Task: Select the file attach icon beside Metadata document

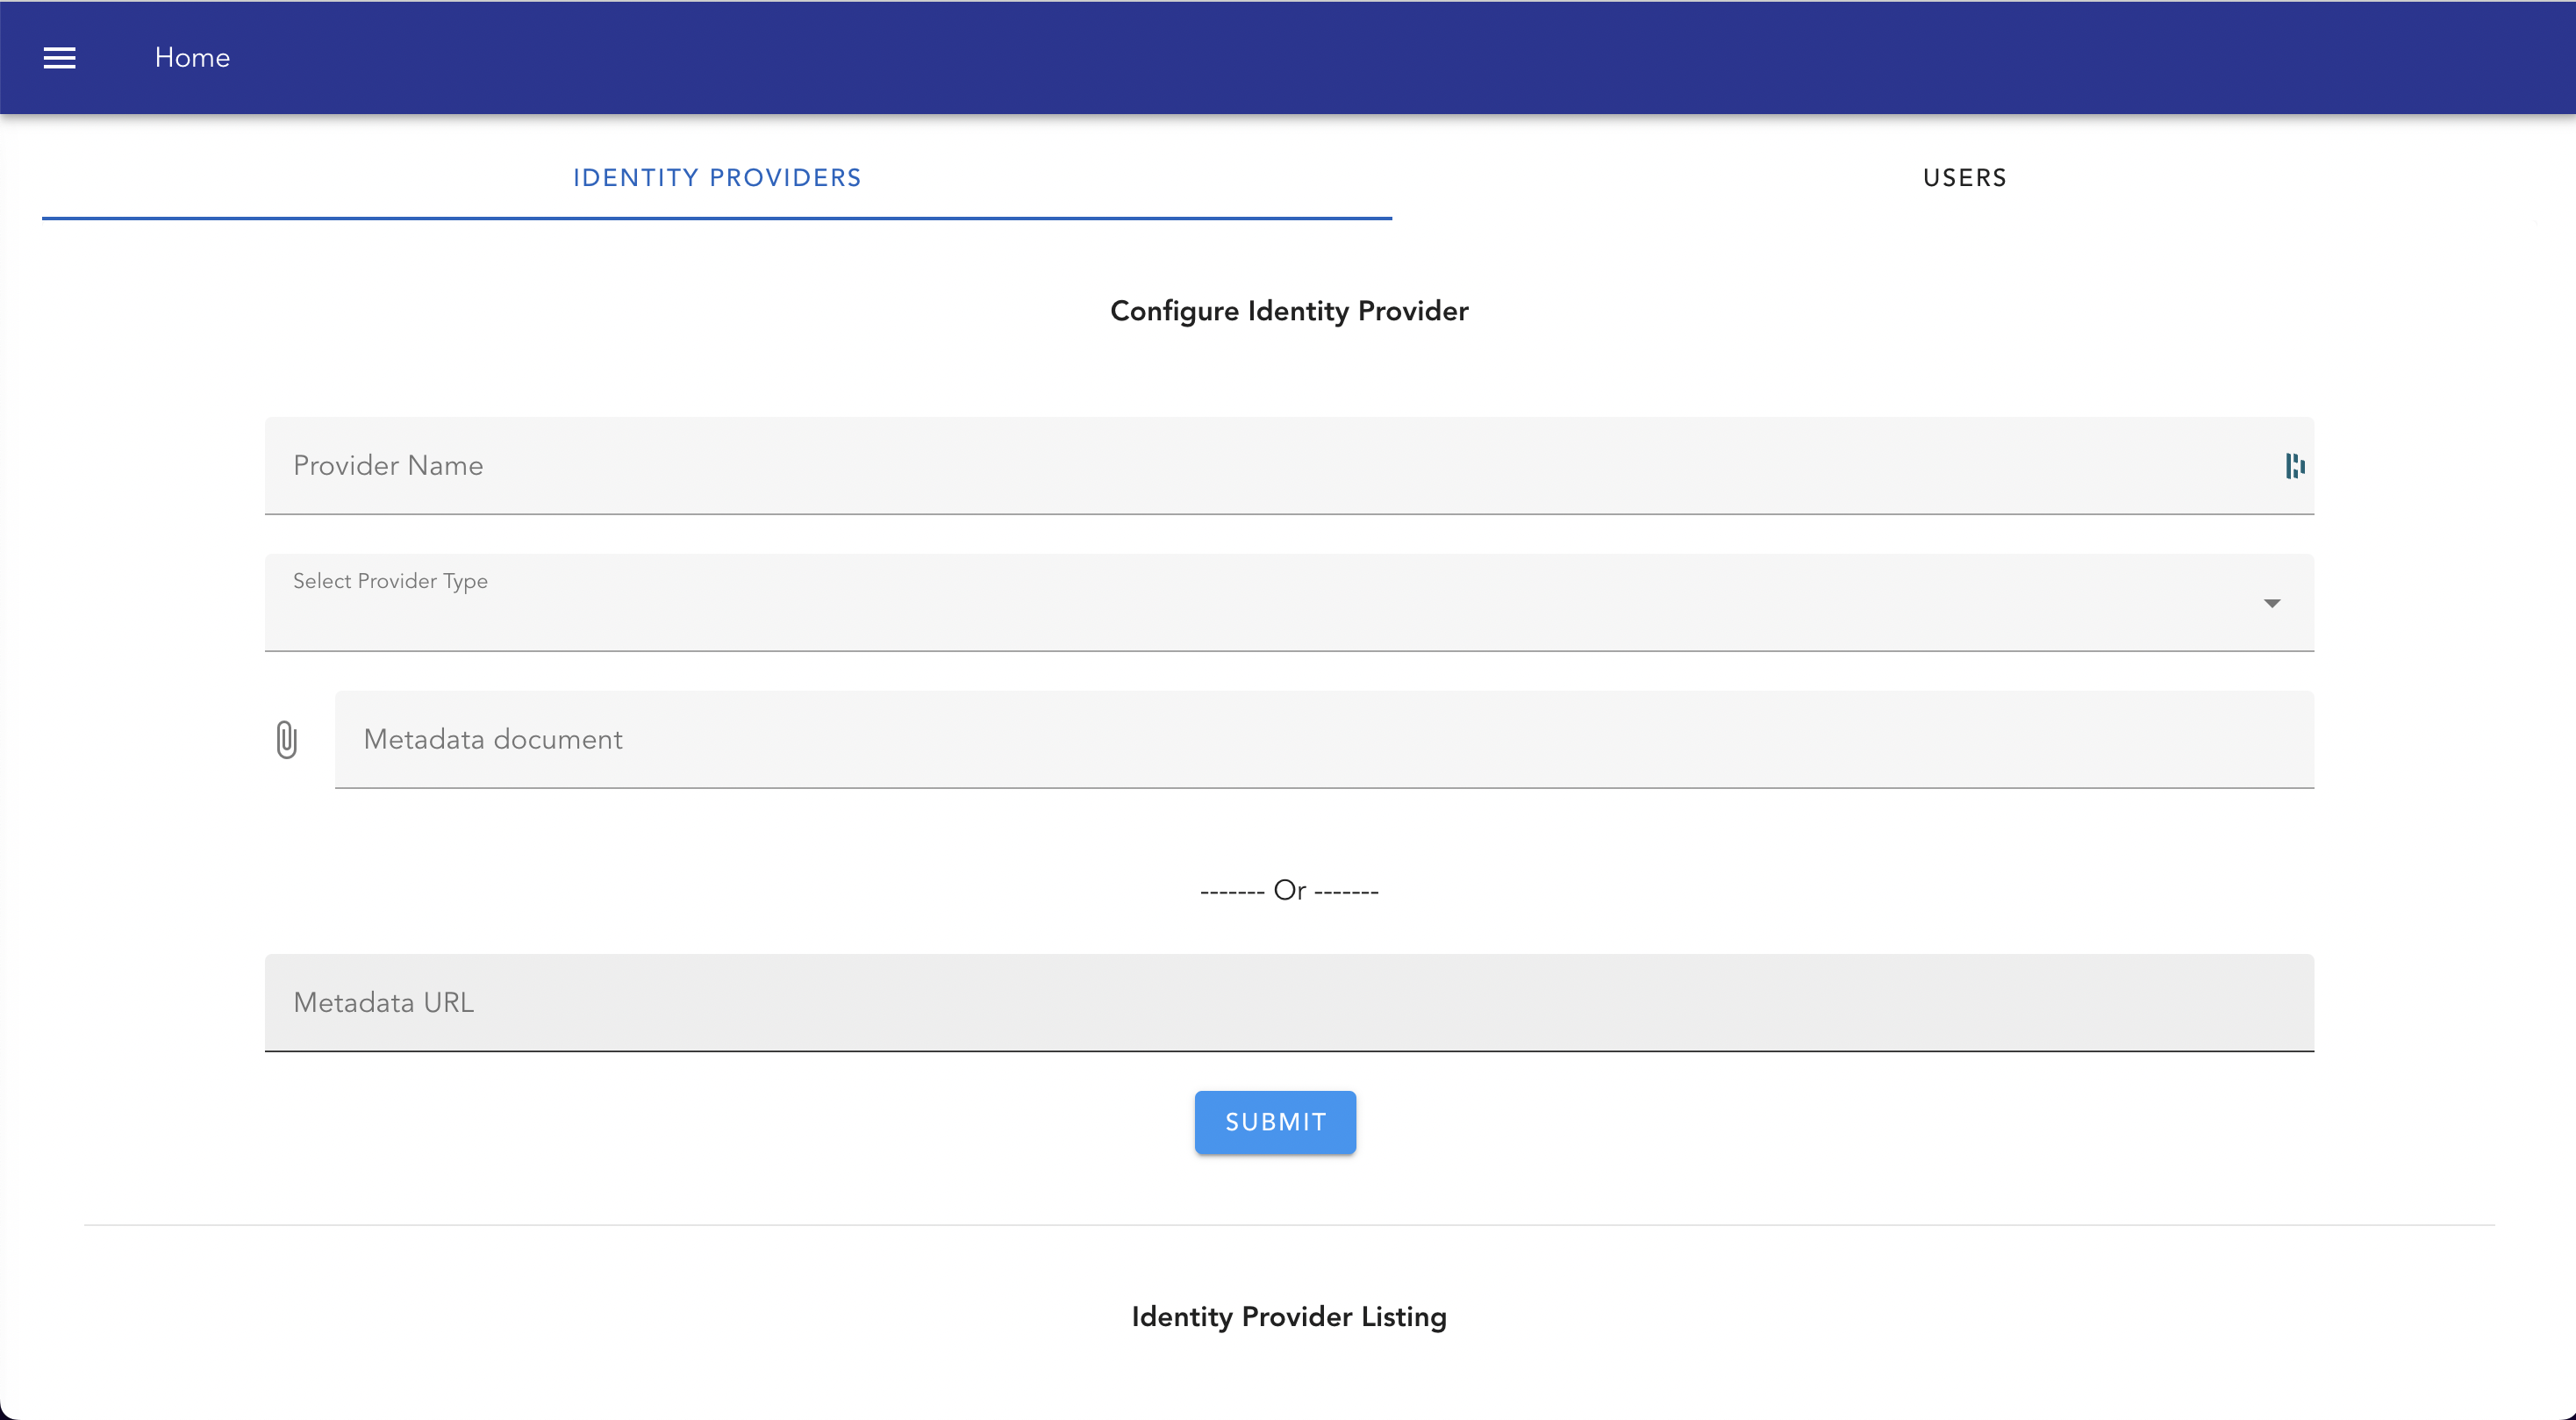Action: 288,739
